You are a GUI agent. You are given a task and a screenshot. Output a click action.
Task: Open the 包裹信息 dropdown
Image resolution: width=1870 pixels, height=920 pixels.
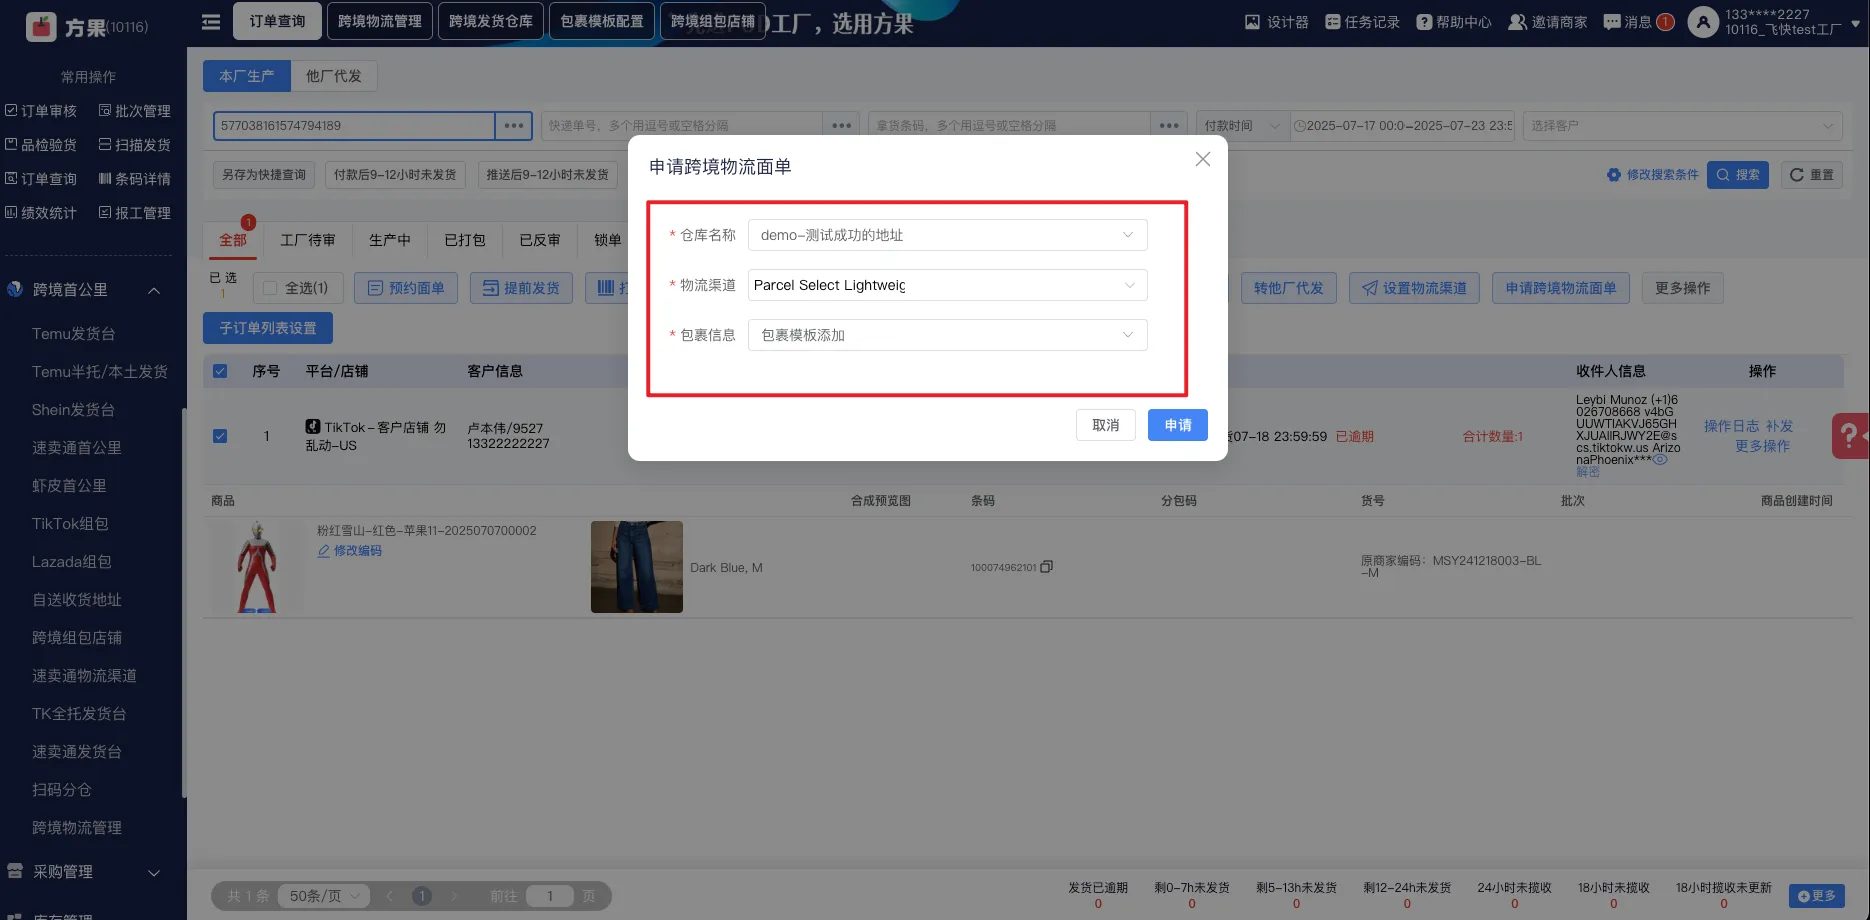[947, 335]
